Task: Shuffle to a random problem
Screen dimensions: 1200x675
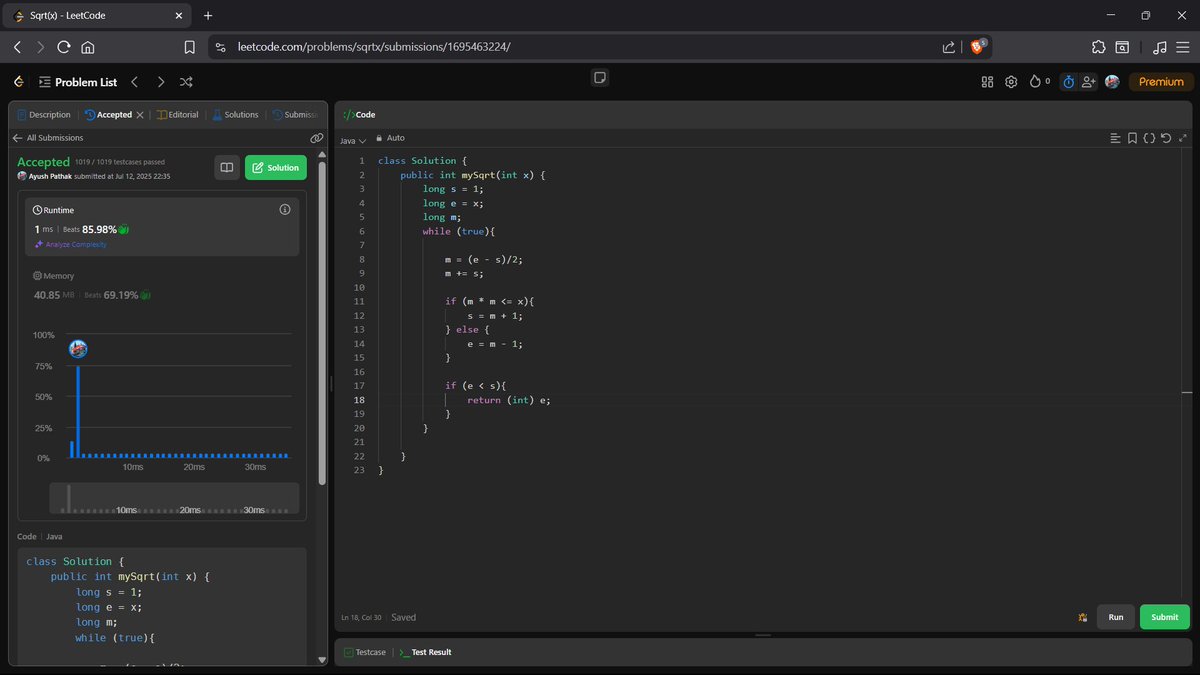Action: pyautogui.click(x=186, y=81)
